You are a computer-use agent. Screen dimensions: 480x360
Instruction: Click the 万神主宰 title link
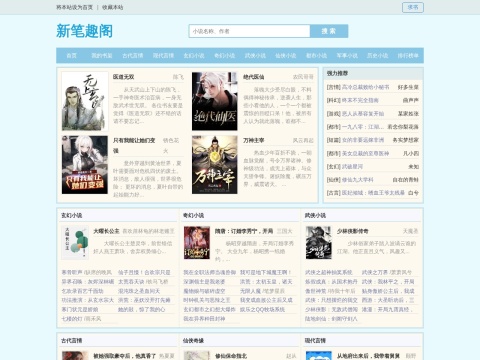point(253,141)
